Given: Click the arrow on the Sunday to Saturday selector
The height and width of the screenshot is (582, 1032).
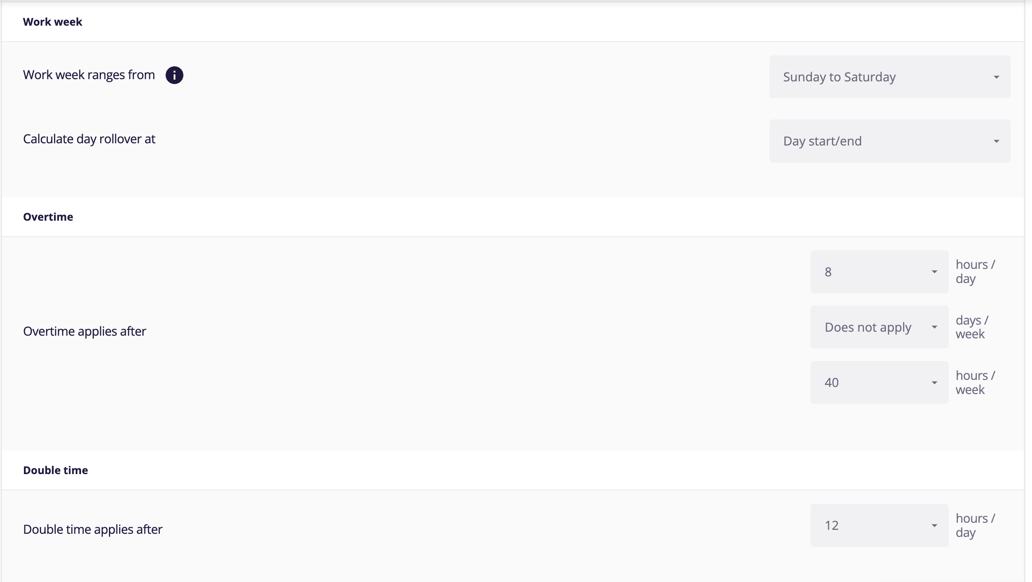Looking at the screenshot, I should [x=996, y=77].
